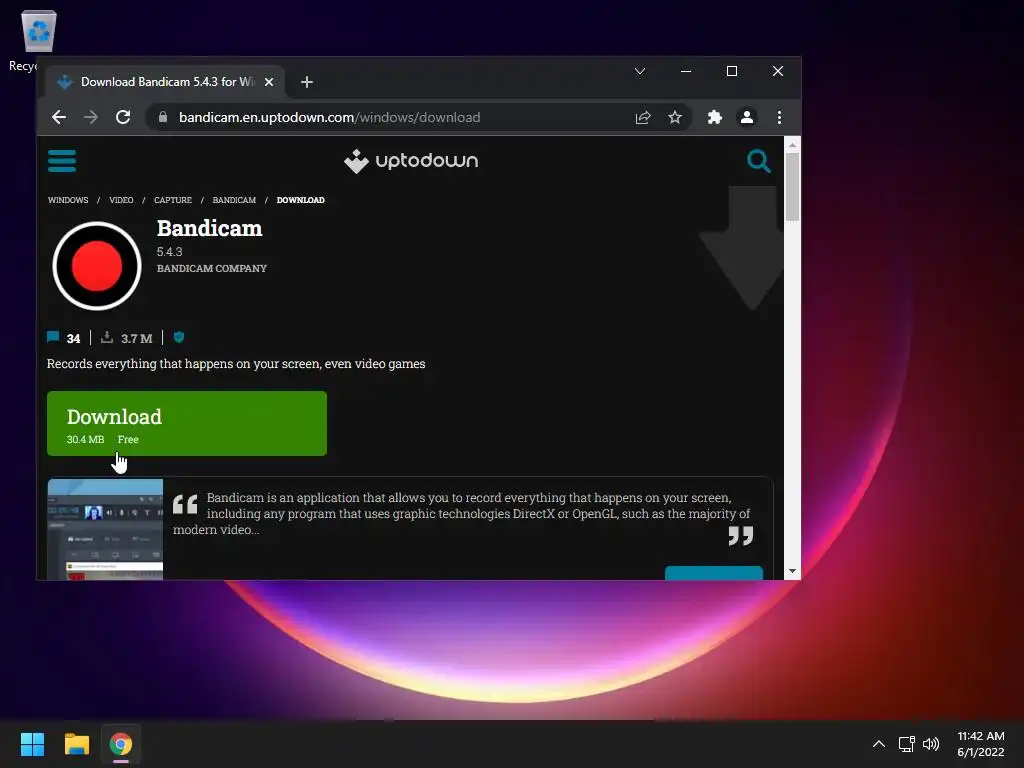Open File Explorer from the taskbar
This screenshot has height=768, width=1024.
click(77, 744)
